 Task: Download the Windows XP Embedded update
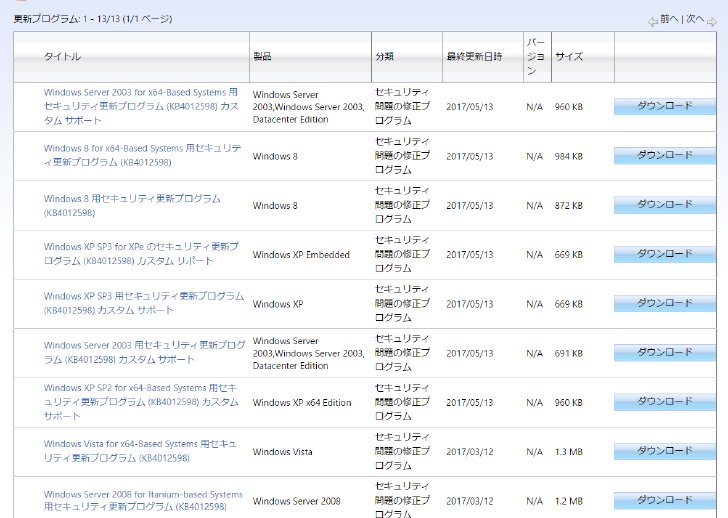click(664, 254)
